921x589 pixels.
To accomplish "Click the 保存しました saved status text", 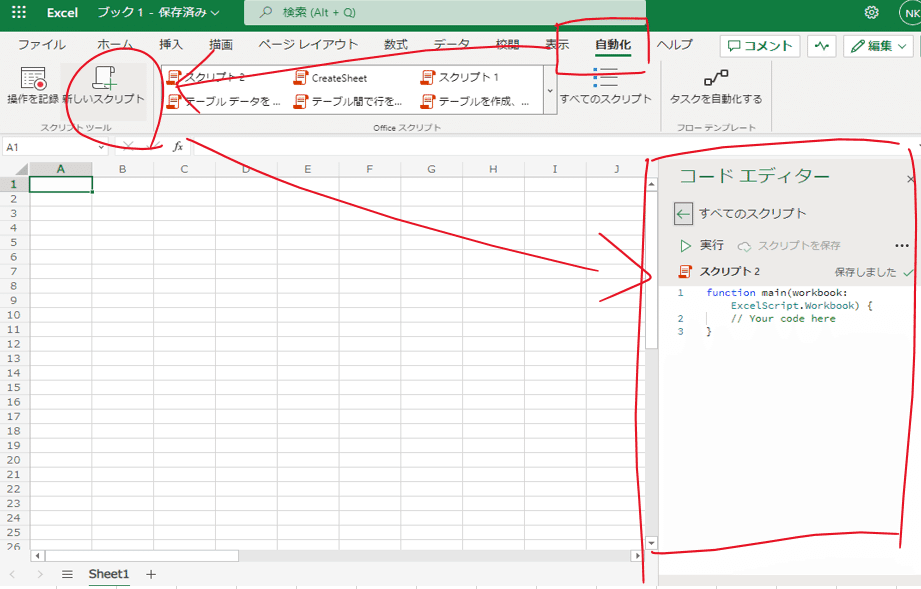I will point(865,272).
